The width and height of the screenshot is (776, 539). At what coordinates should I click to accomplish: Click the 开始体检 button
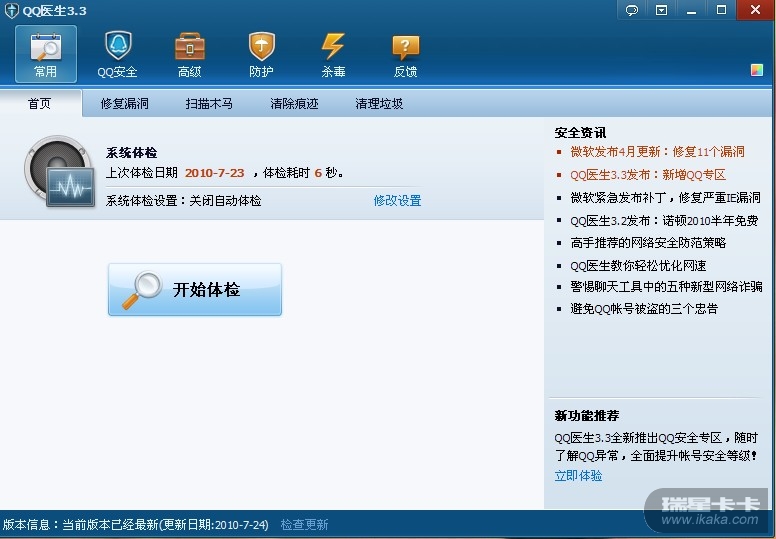click(x=195, y=290)
